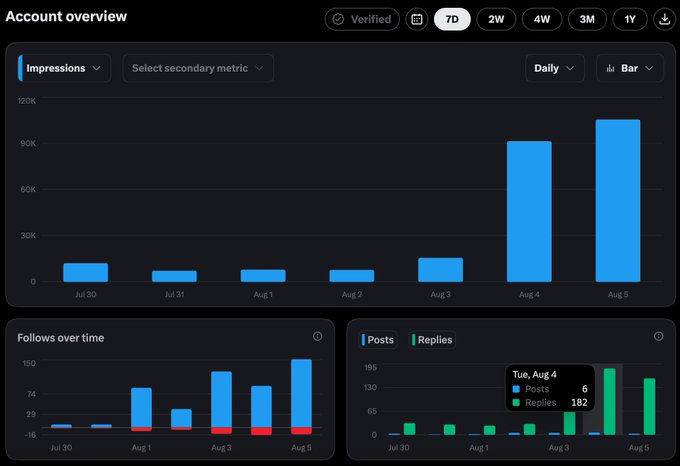Click the Aug 5 impressions bar
680x466 pixels.
point(618,201)
